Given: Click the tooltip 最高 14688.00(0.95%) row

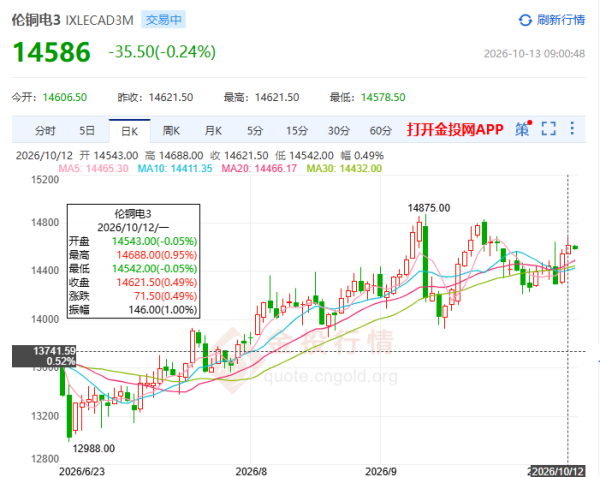Looking at the screenshot, I should [133, 255].
